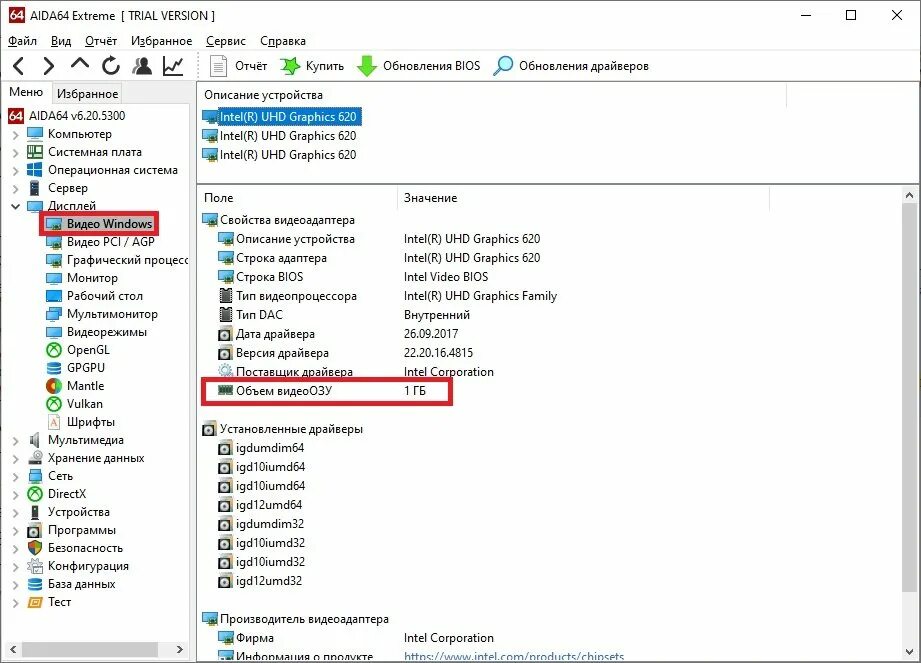921x663 pixels.
Task: Click the Отчёт report toolbar button
Action: [238, 66]
